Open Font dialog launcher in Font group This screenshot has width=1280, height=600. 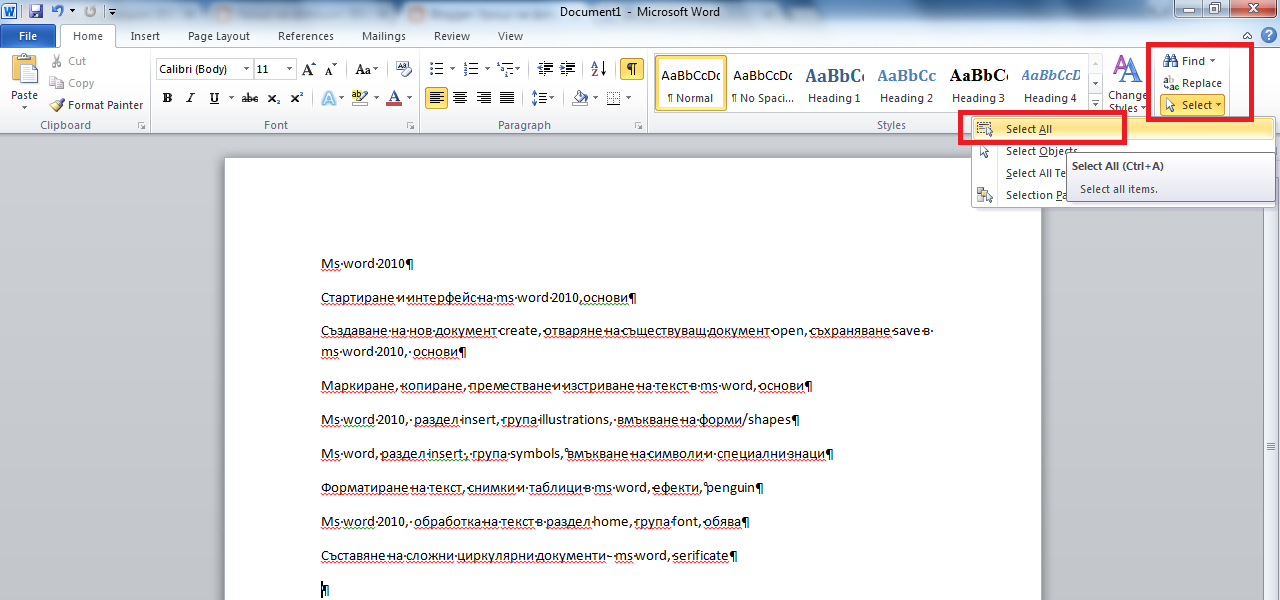point(410,126)
